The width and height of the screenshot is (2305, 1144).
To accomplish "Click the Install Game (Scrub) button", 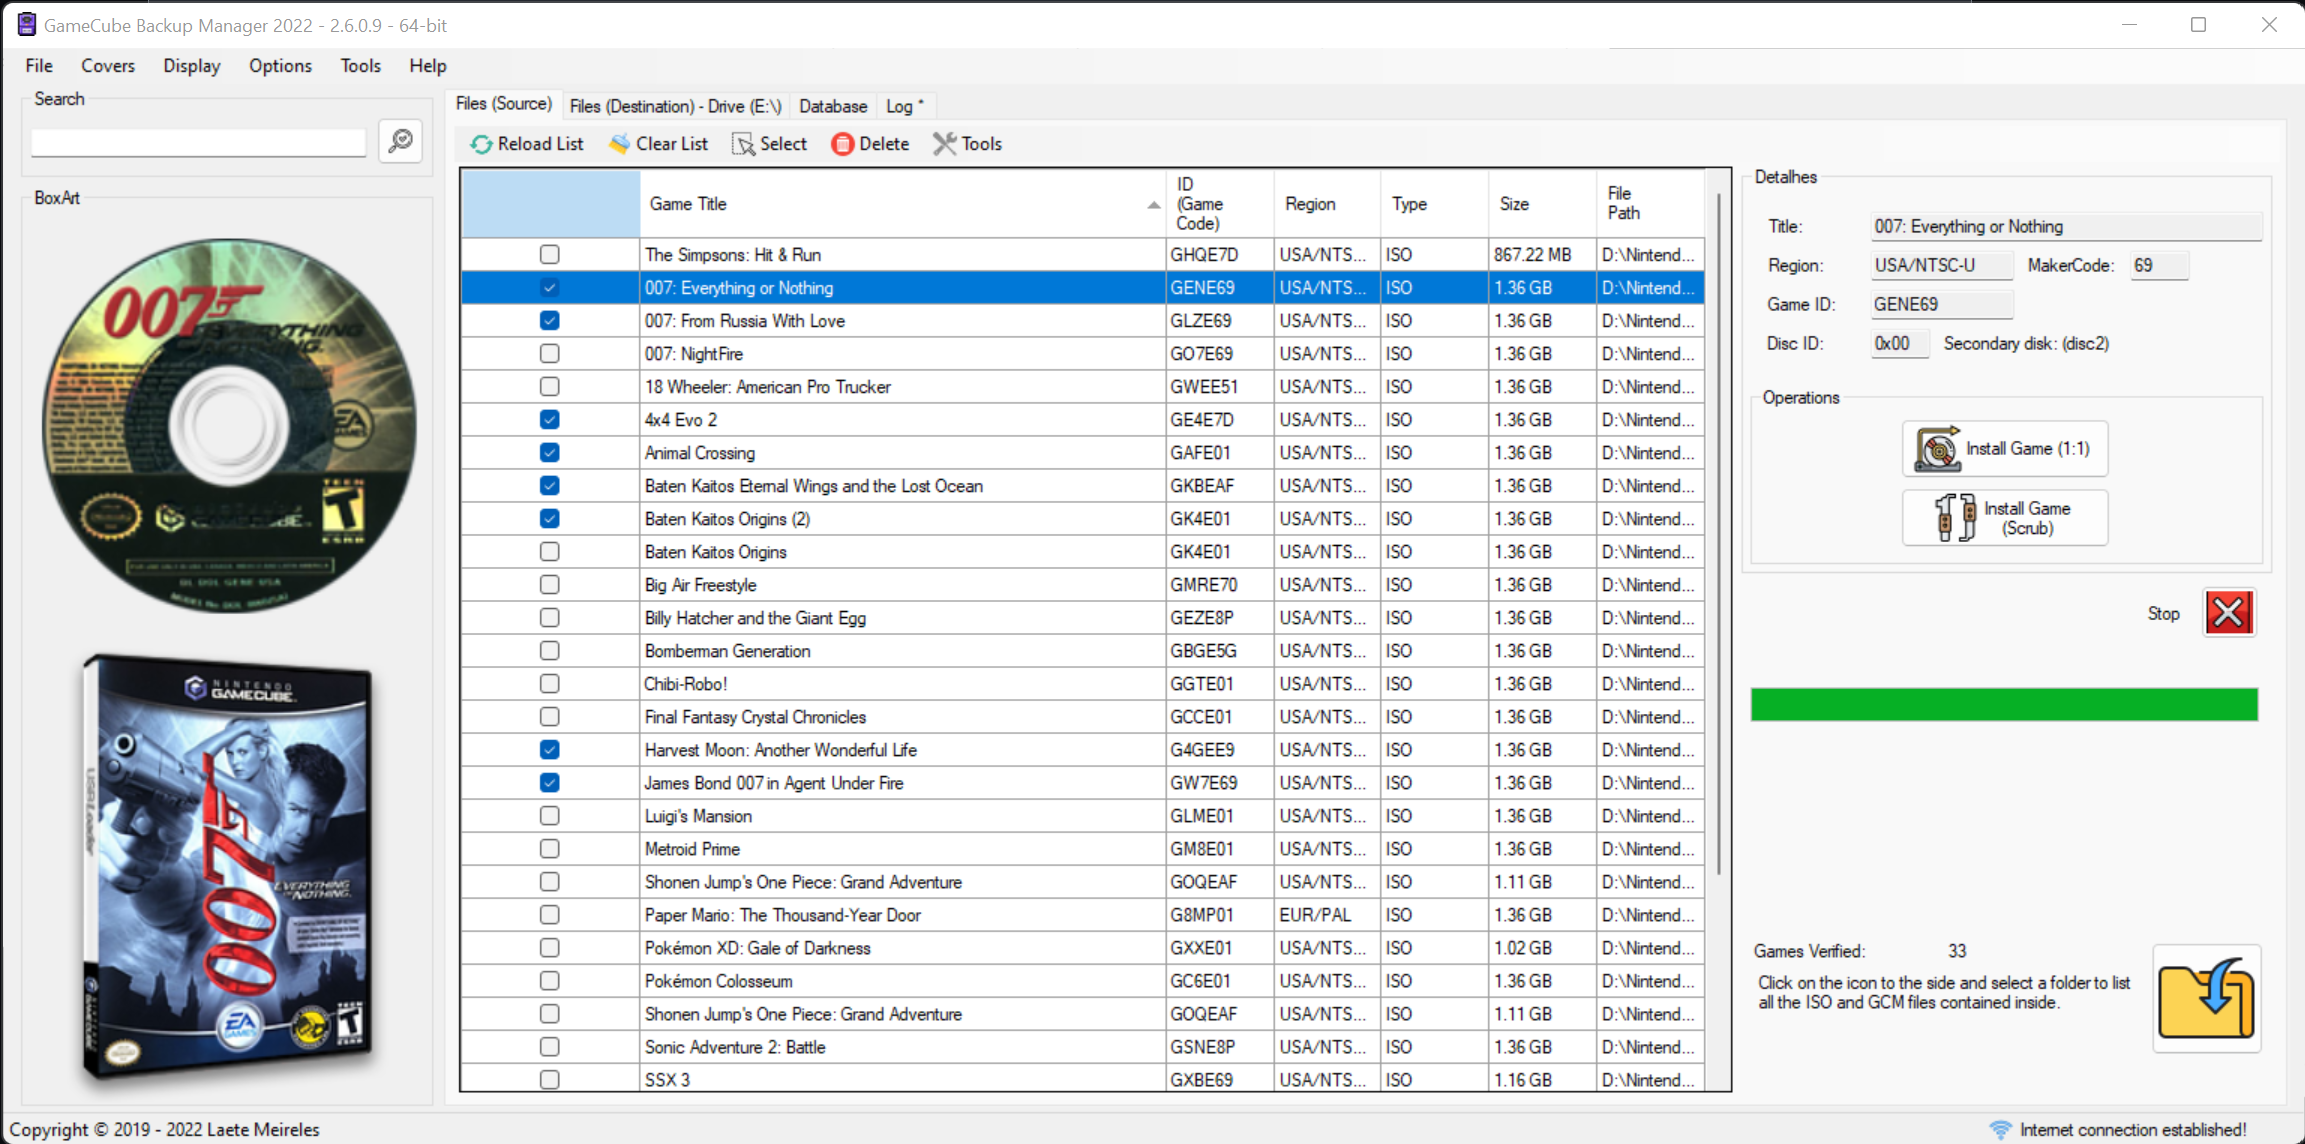I will coord(2004,517).
